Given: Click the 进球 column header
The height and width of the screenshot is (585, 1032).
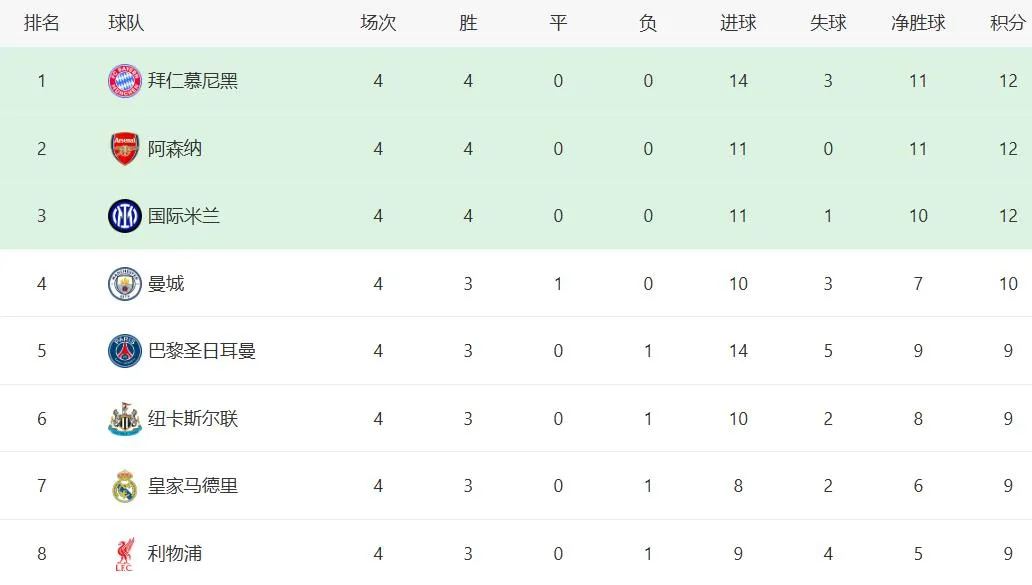Looking at the screenshot, I should [x=738, y=23].
